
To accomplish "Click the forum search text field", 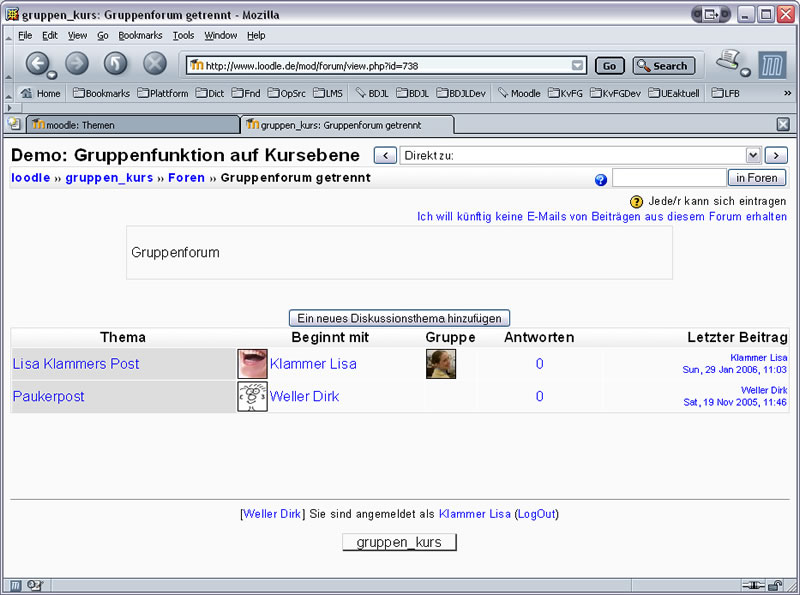I will tap(668, 178).
